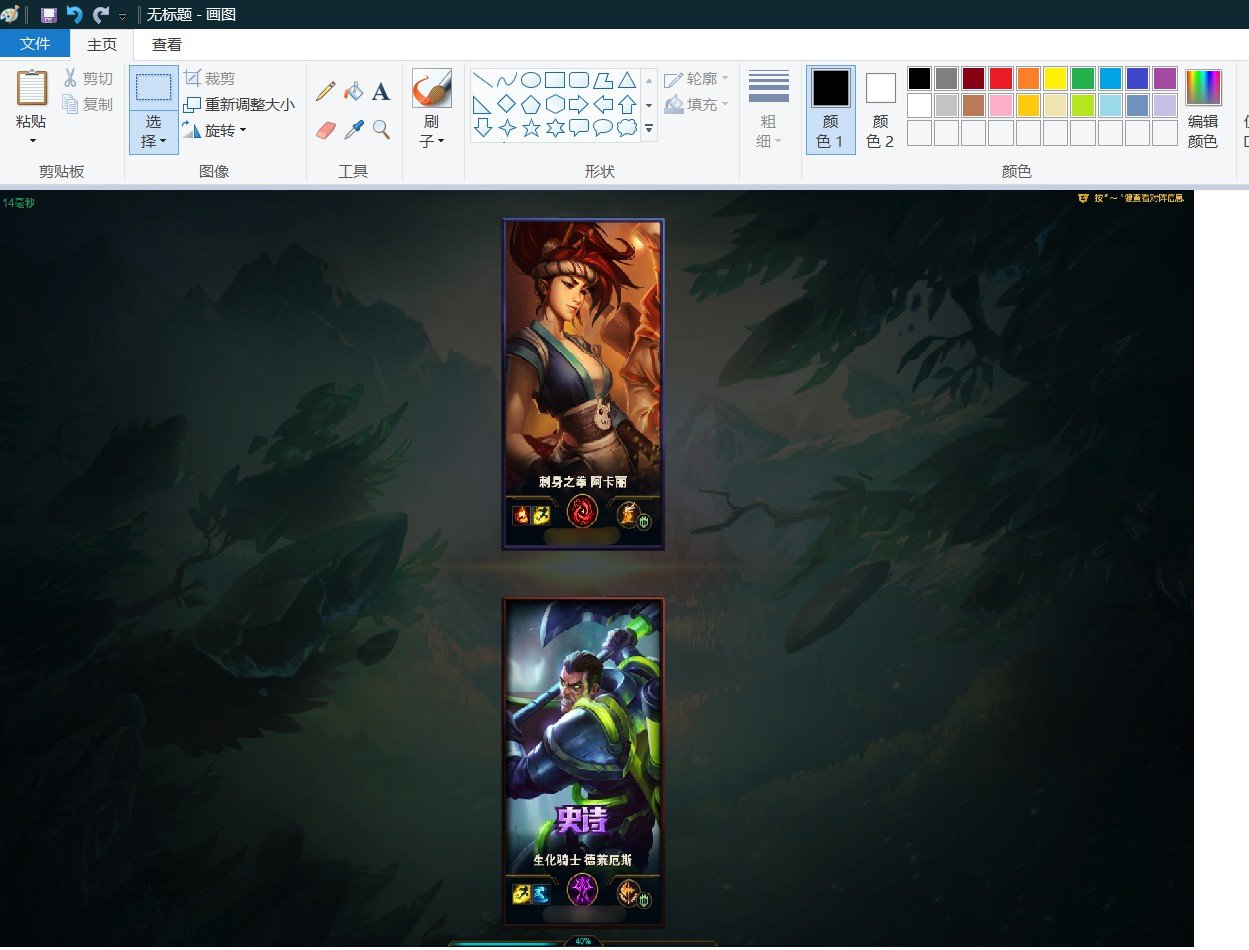Select the Pencil tool
This screenshot has height=950, width=1249.
tap(325, 91)
